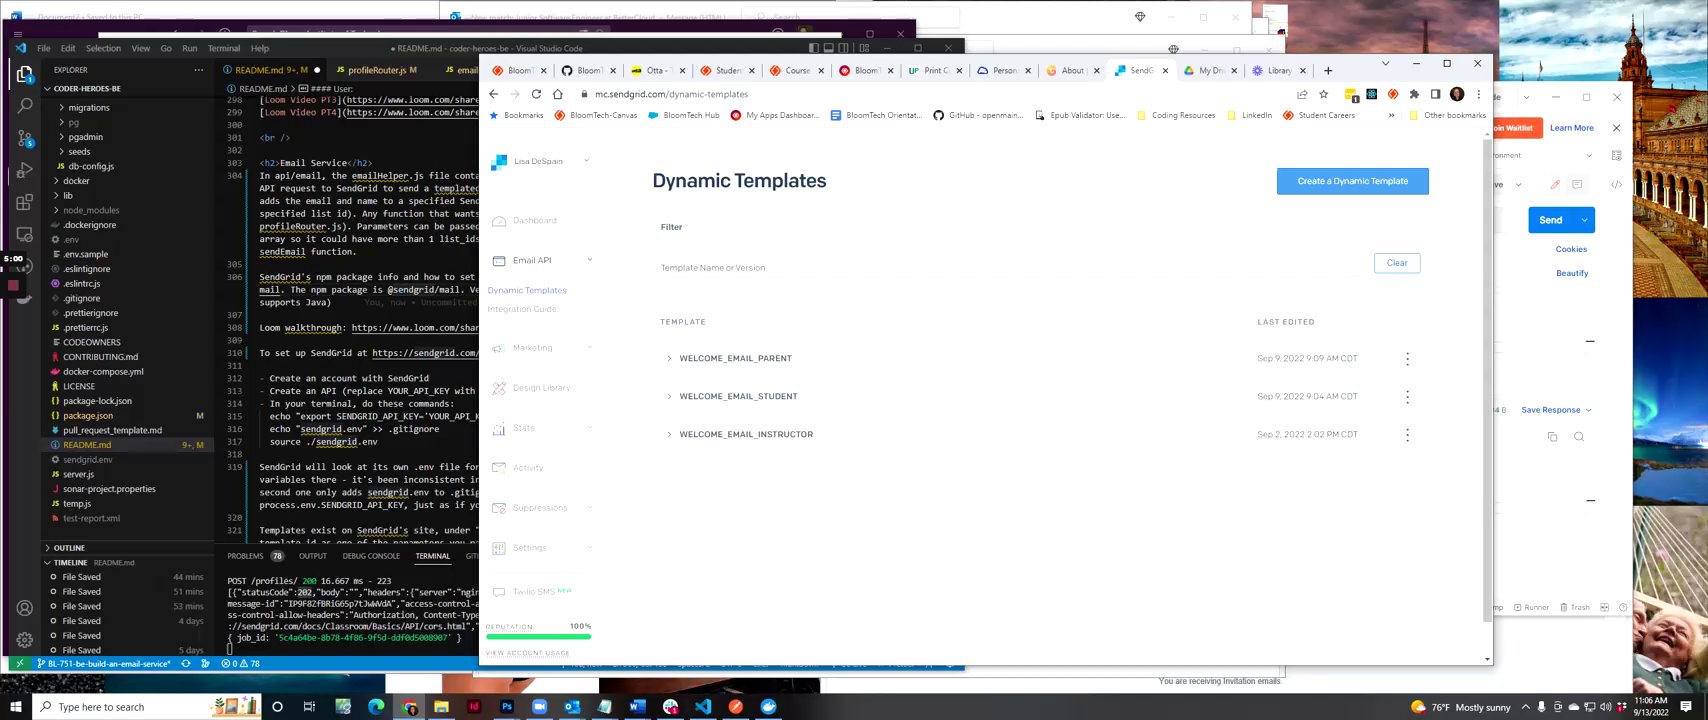Open the Terminal menu in VS Code
1708x720 pixels.
tap(224, 48)
